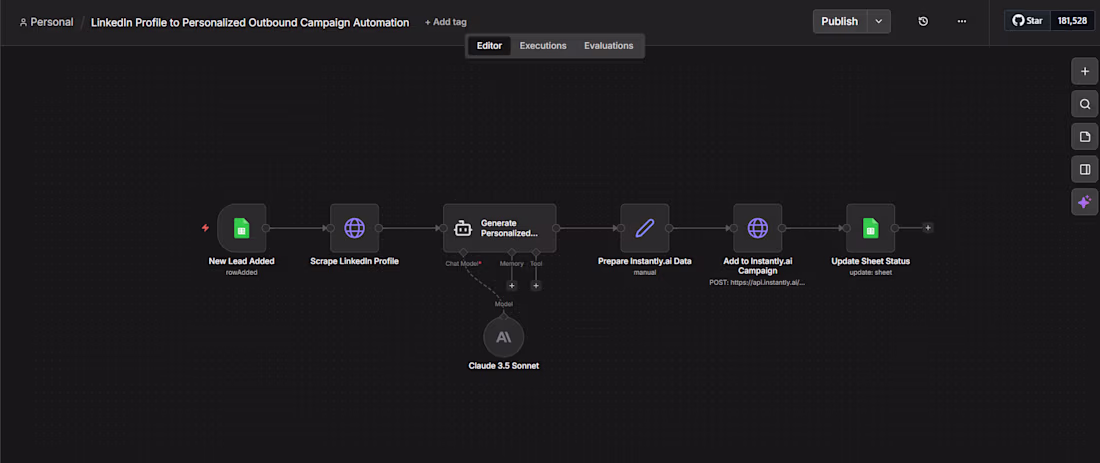Add a Memory sub-node with plus
The height and width of the screenshot is (463, 1100).
(x=511, y=286)
